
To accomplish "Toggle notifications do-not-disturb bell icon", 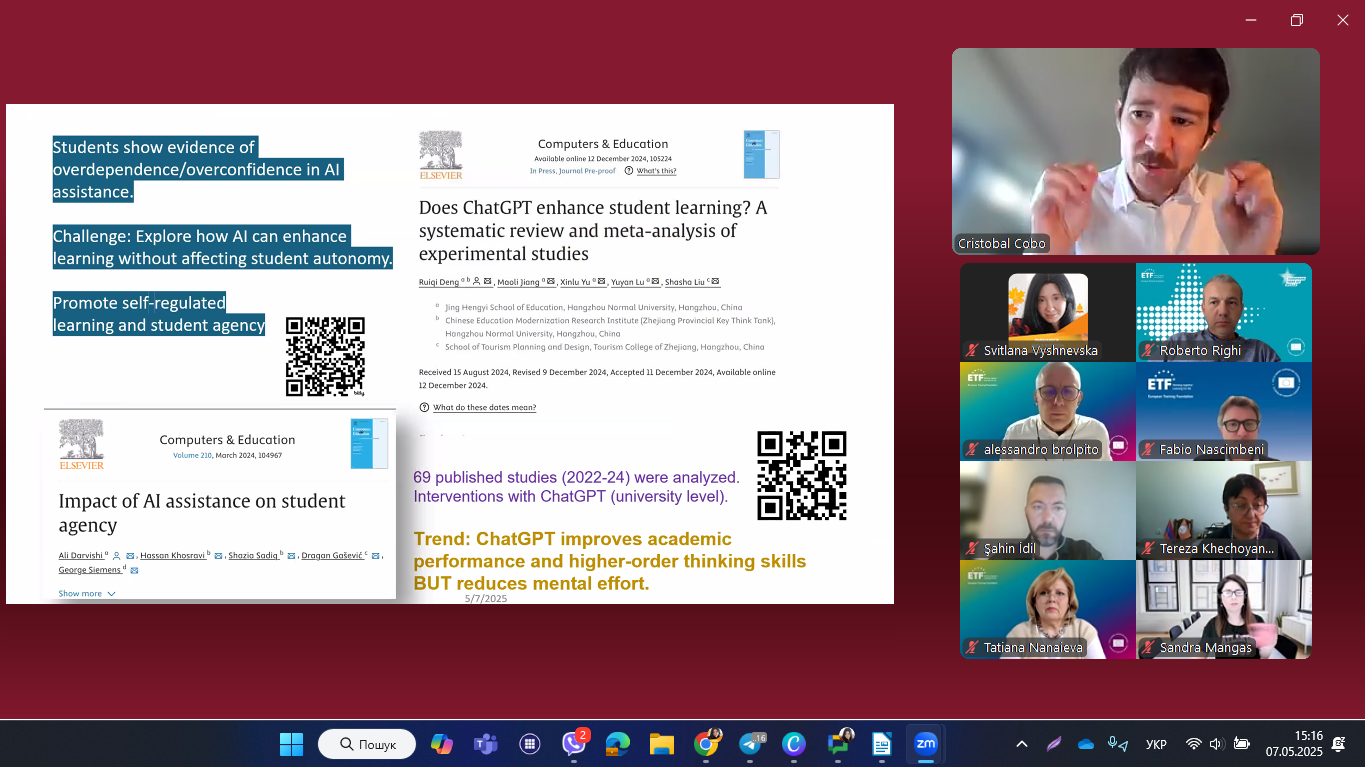I will [1338, 744].
